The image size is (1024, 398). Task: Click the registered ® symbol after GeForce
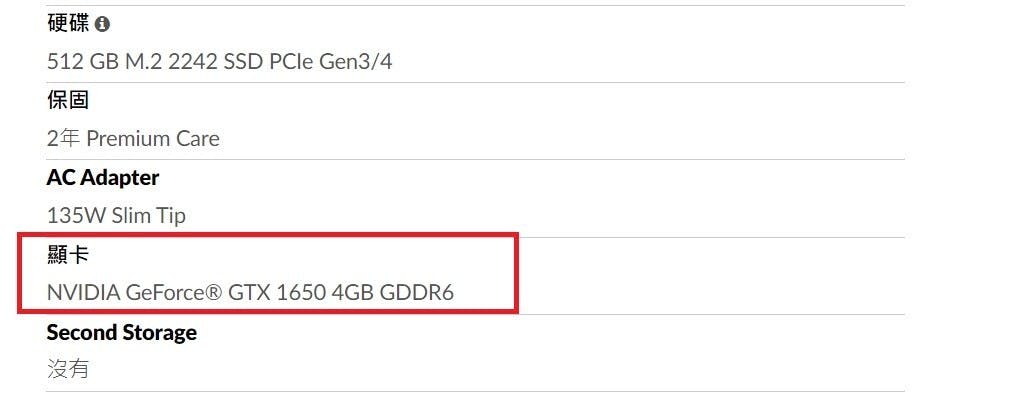213,292
